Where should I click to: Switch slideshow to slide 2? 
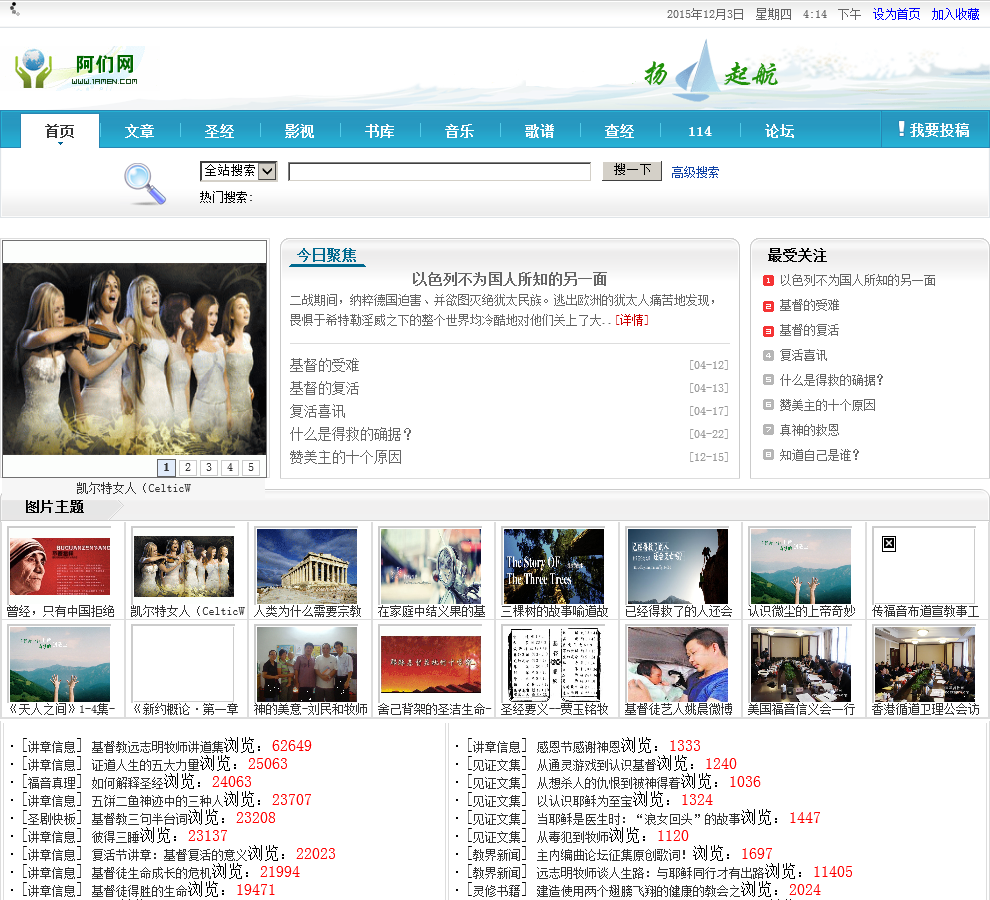[188, 467]
